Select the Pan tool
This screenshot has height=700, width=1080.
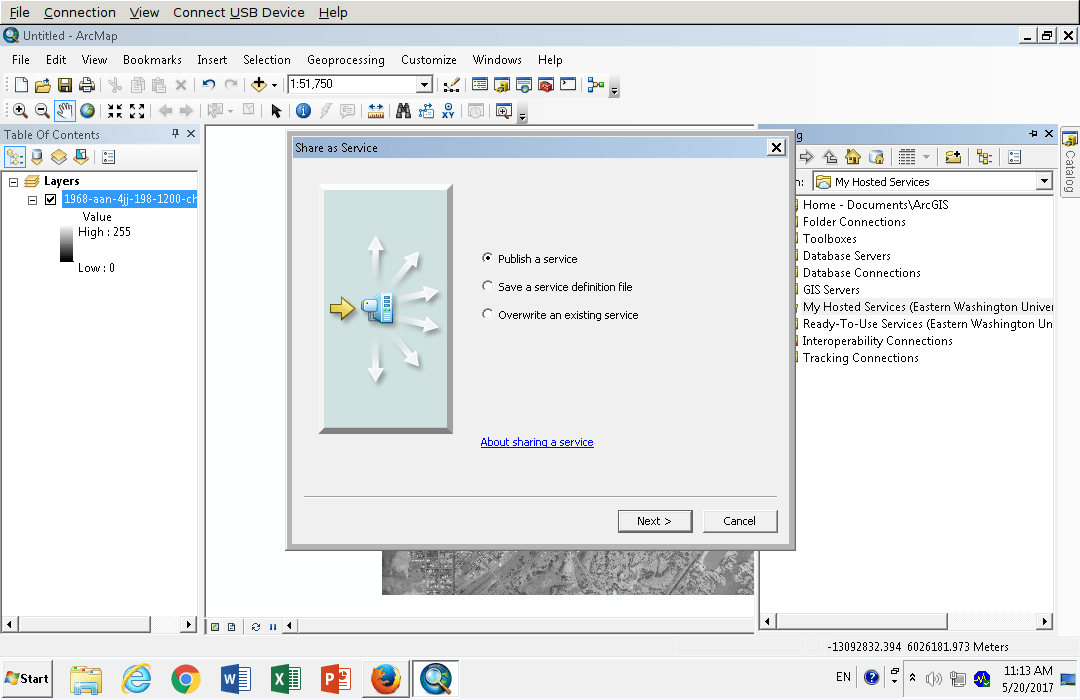[64, 110]
